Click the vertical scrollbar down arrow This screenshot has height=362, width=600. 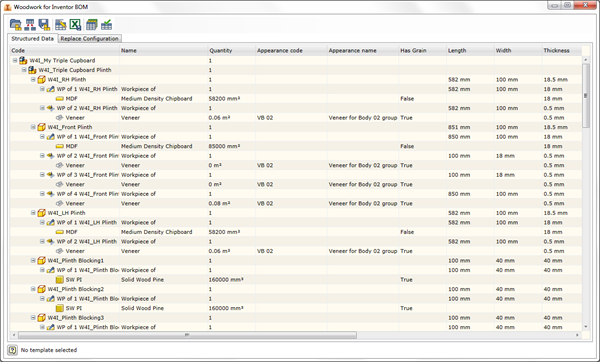pyautogui.click(x=585, y=327)
